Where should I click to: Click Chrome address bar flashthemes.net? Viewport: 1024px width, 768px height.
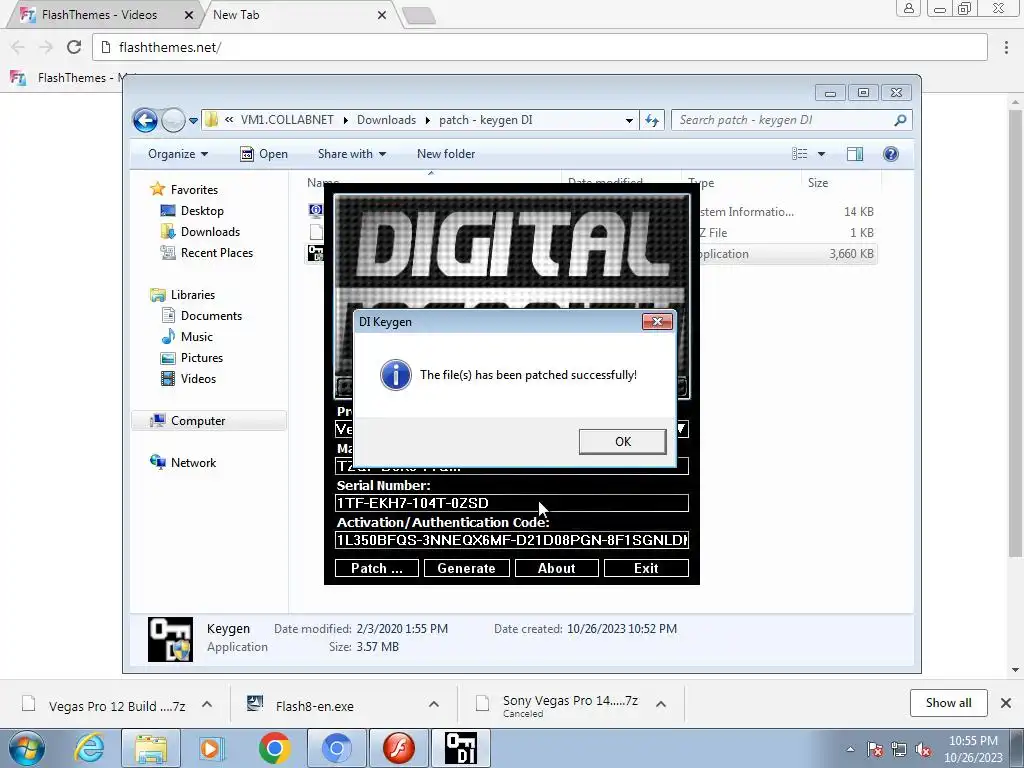[x=539, y=47]
